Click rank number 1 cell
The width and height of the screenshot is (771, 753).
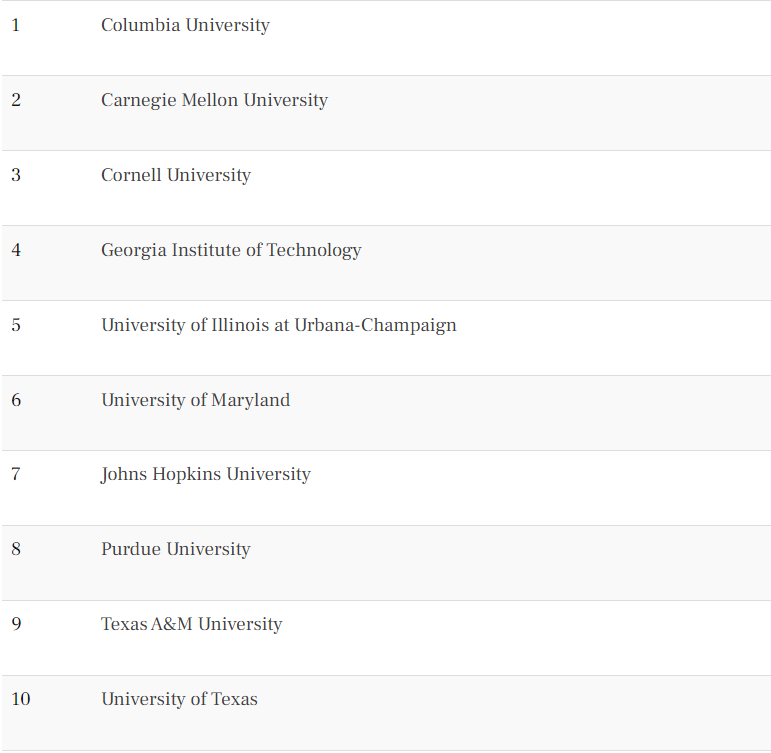15,25
